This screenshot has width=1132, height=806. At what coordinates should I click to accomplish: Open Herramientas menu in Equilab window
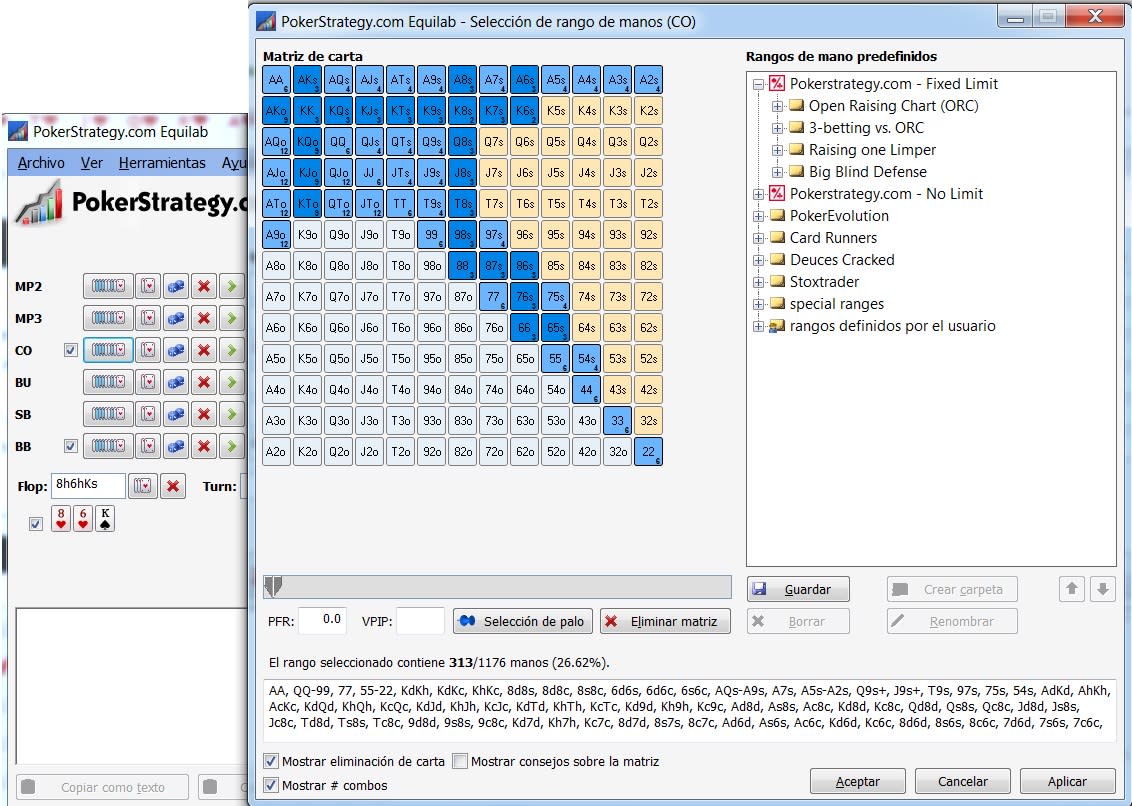162,163
